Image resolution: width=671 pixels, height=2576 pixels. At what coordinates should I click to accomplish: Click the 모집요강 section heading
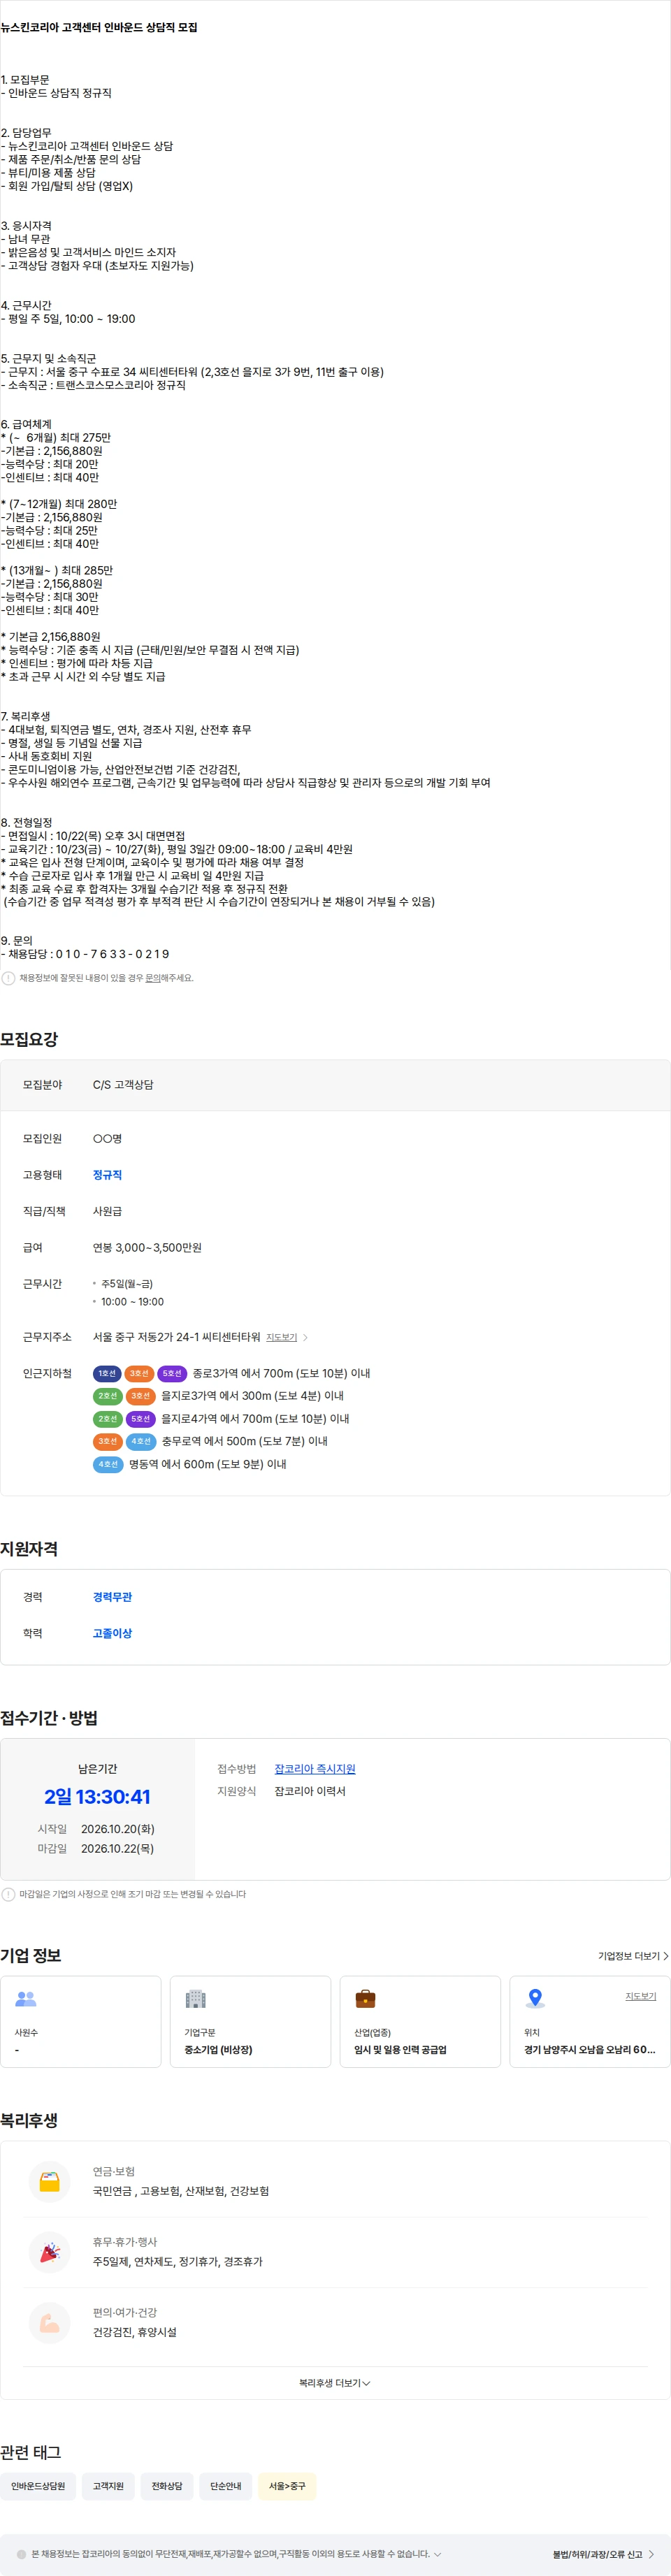[29, 1039]
